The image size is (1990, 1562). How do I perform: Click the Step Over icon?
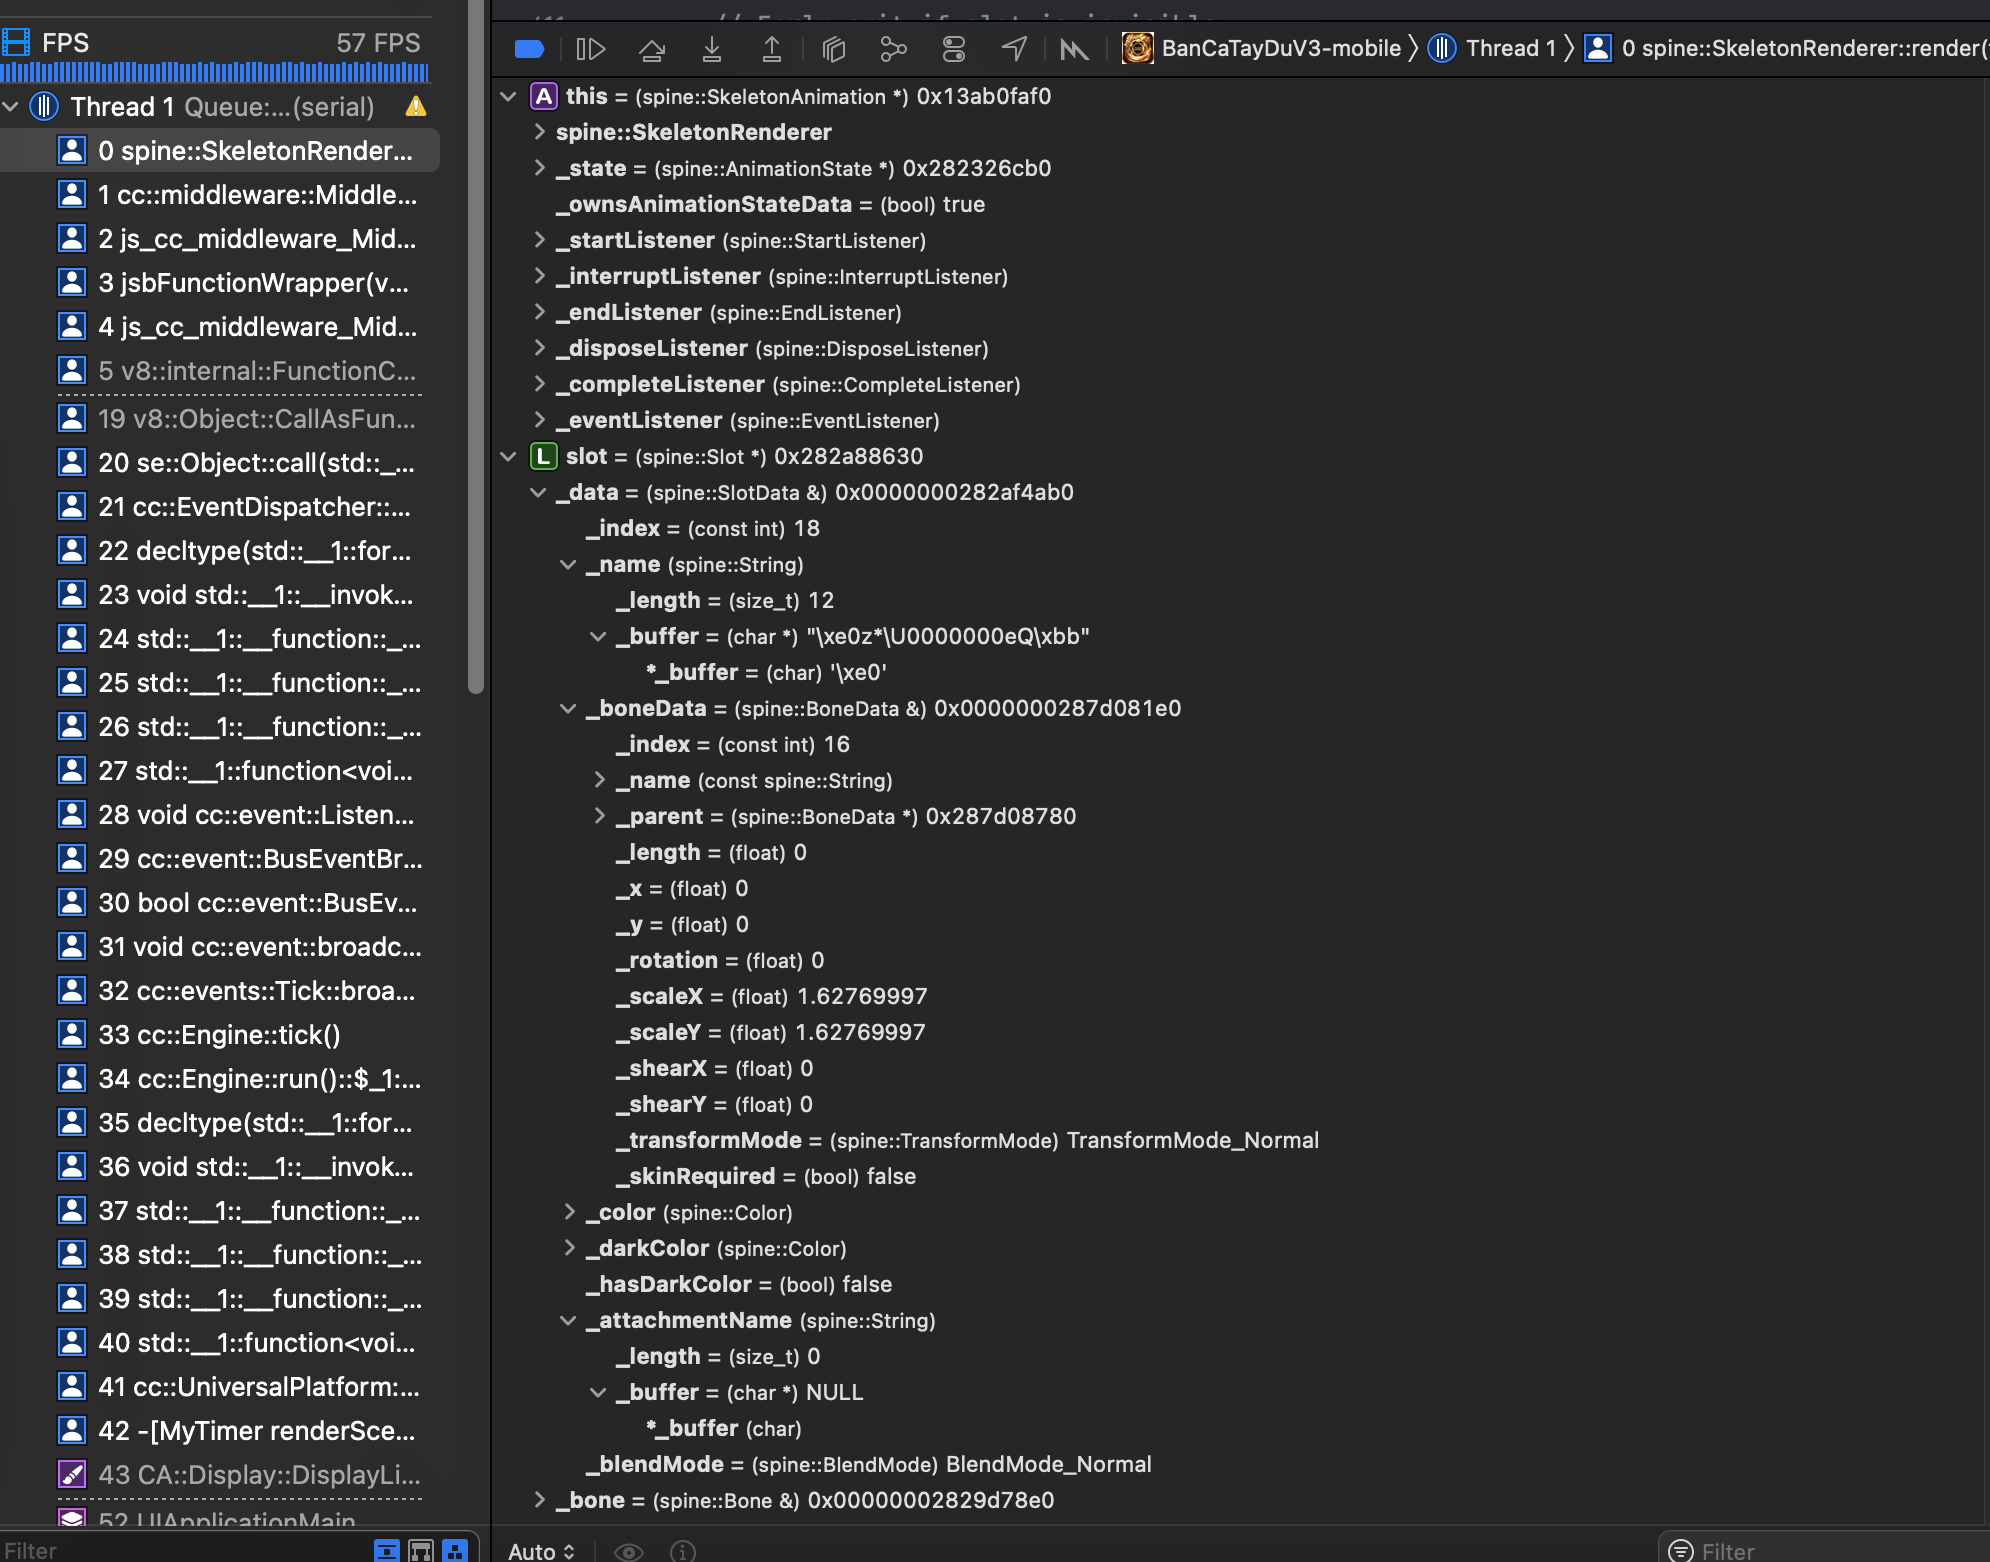pos(652,48)
